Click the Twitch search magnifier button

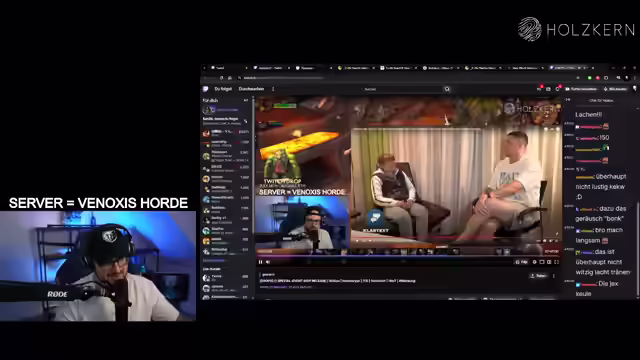click(x=447, y=89)
